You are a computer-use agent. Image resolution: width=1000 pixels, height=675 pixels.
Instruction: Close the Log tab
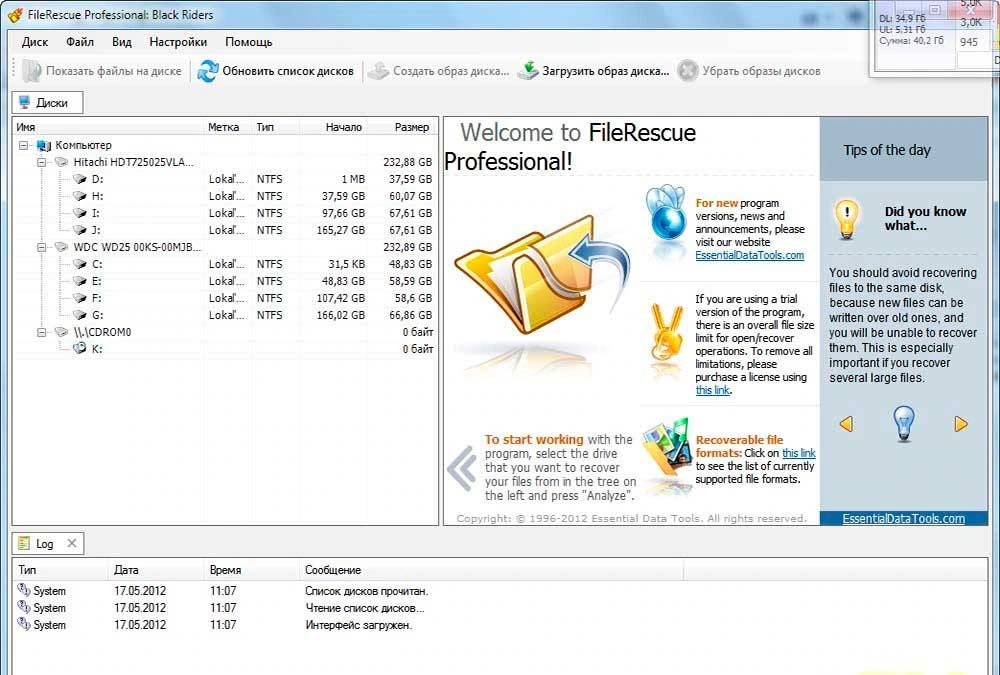click(x=72, y=543)
